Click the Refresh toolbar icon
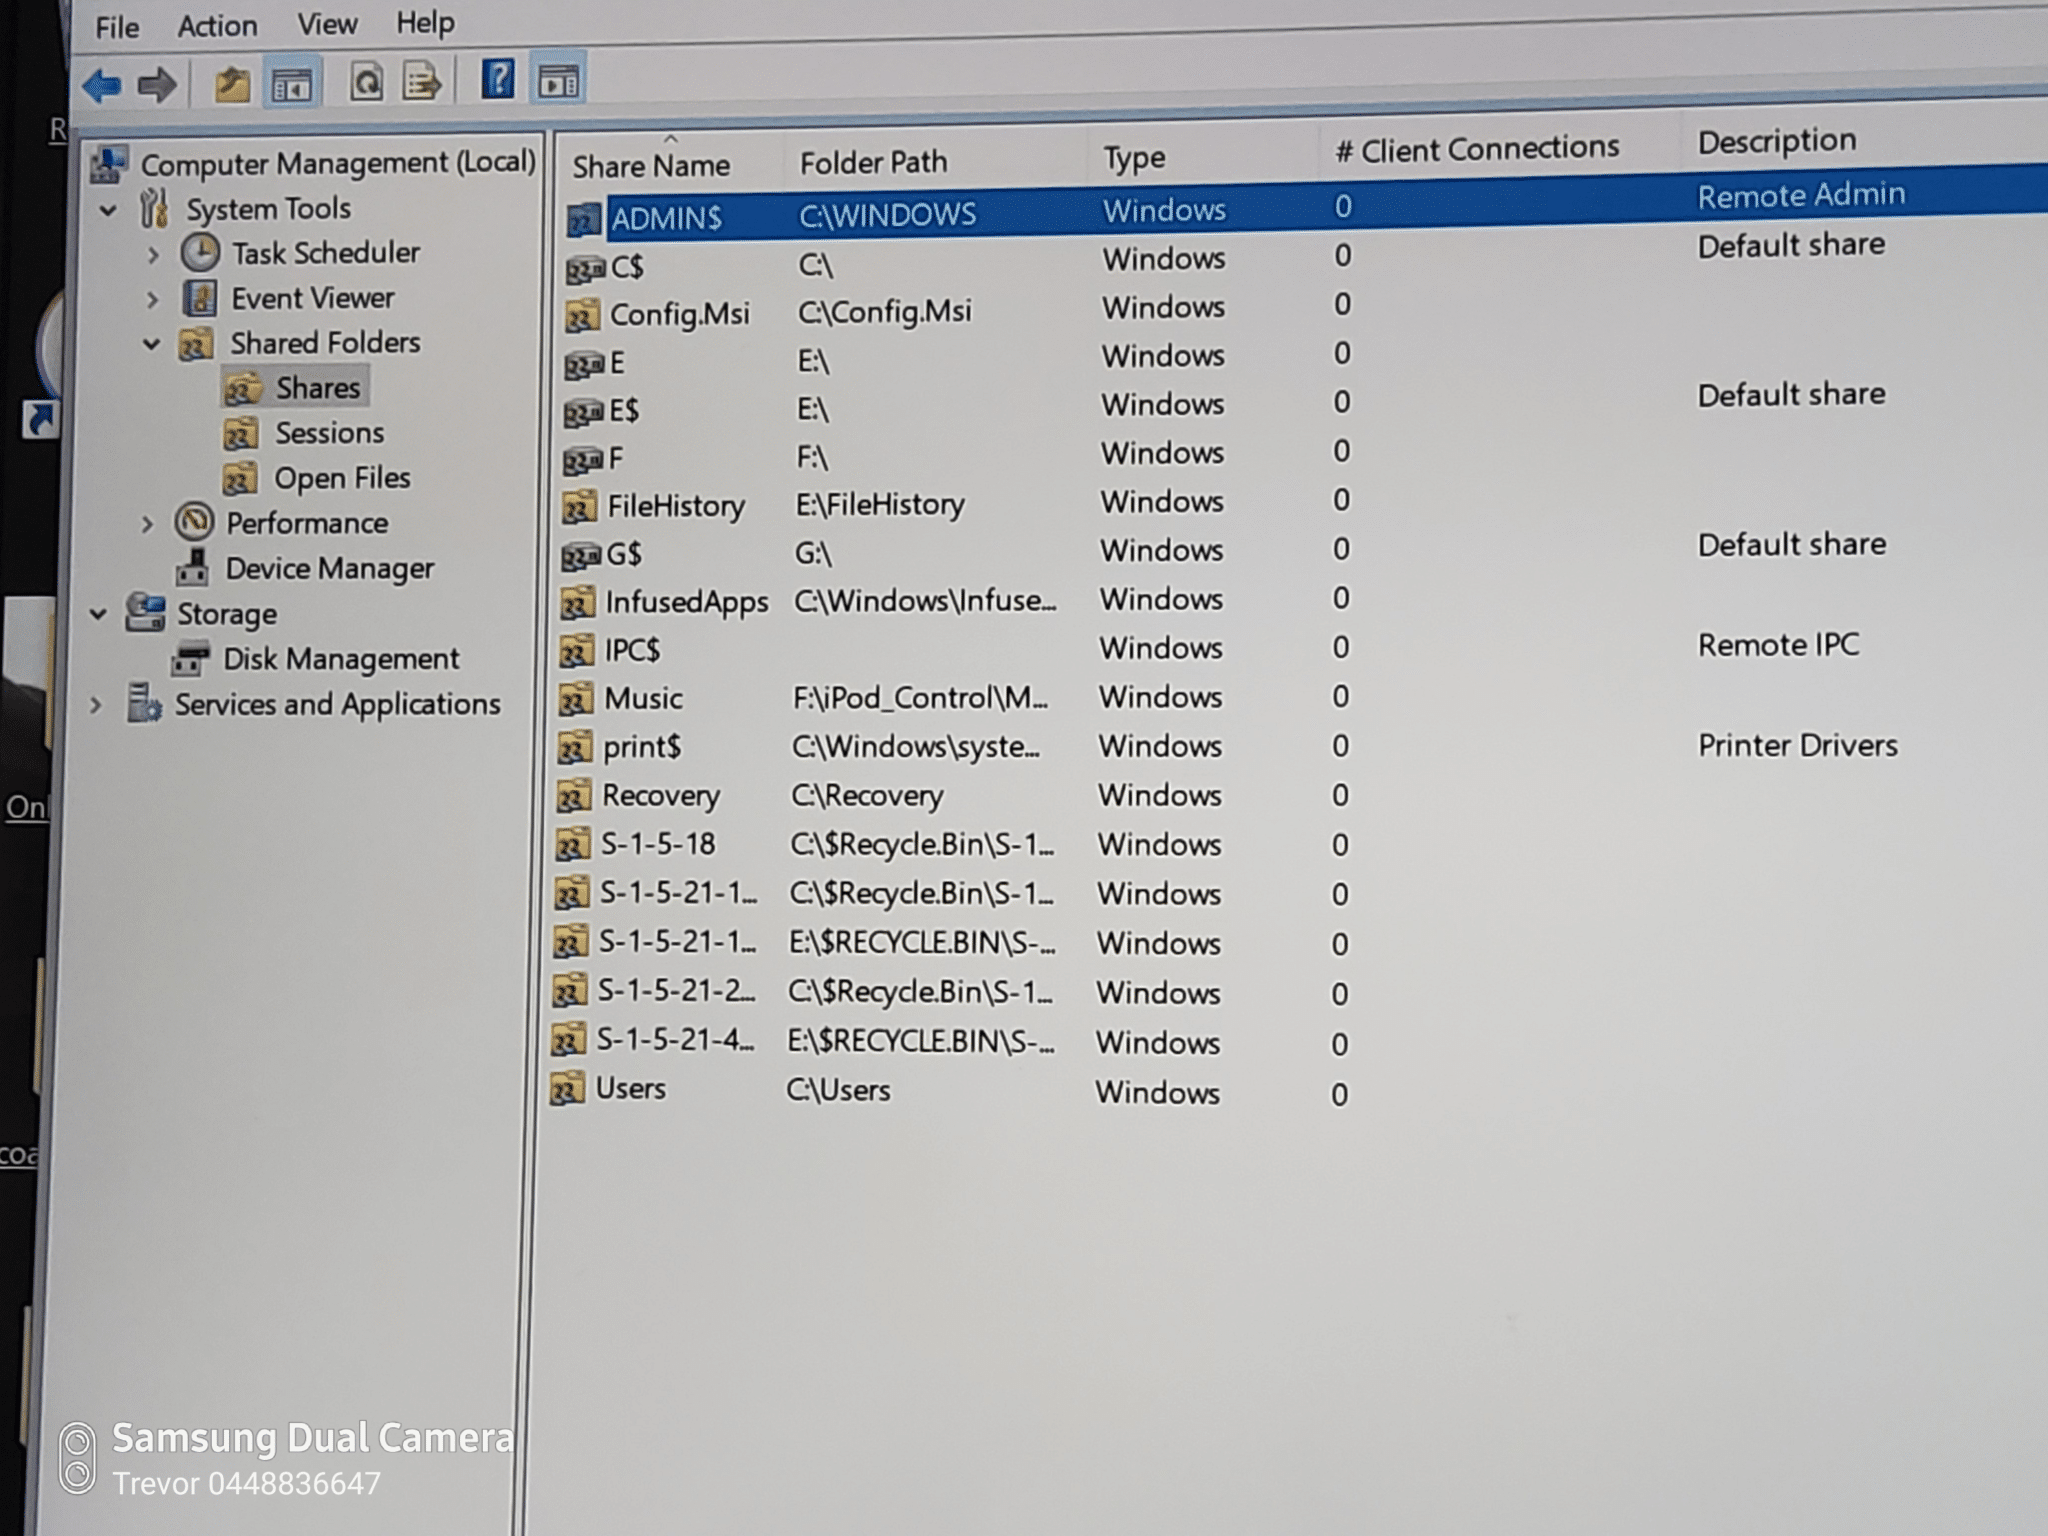 click(366, 83)
